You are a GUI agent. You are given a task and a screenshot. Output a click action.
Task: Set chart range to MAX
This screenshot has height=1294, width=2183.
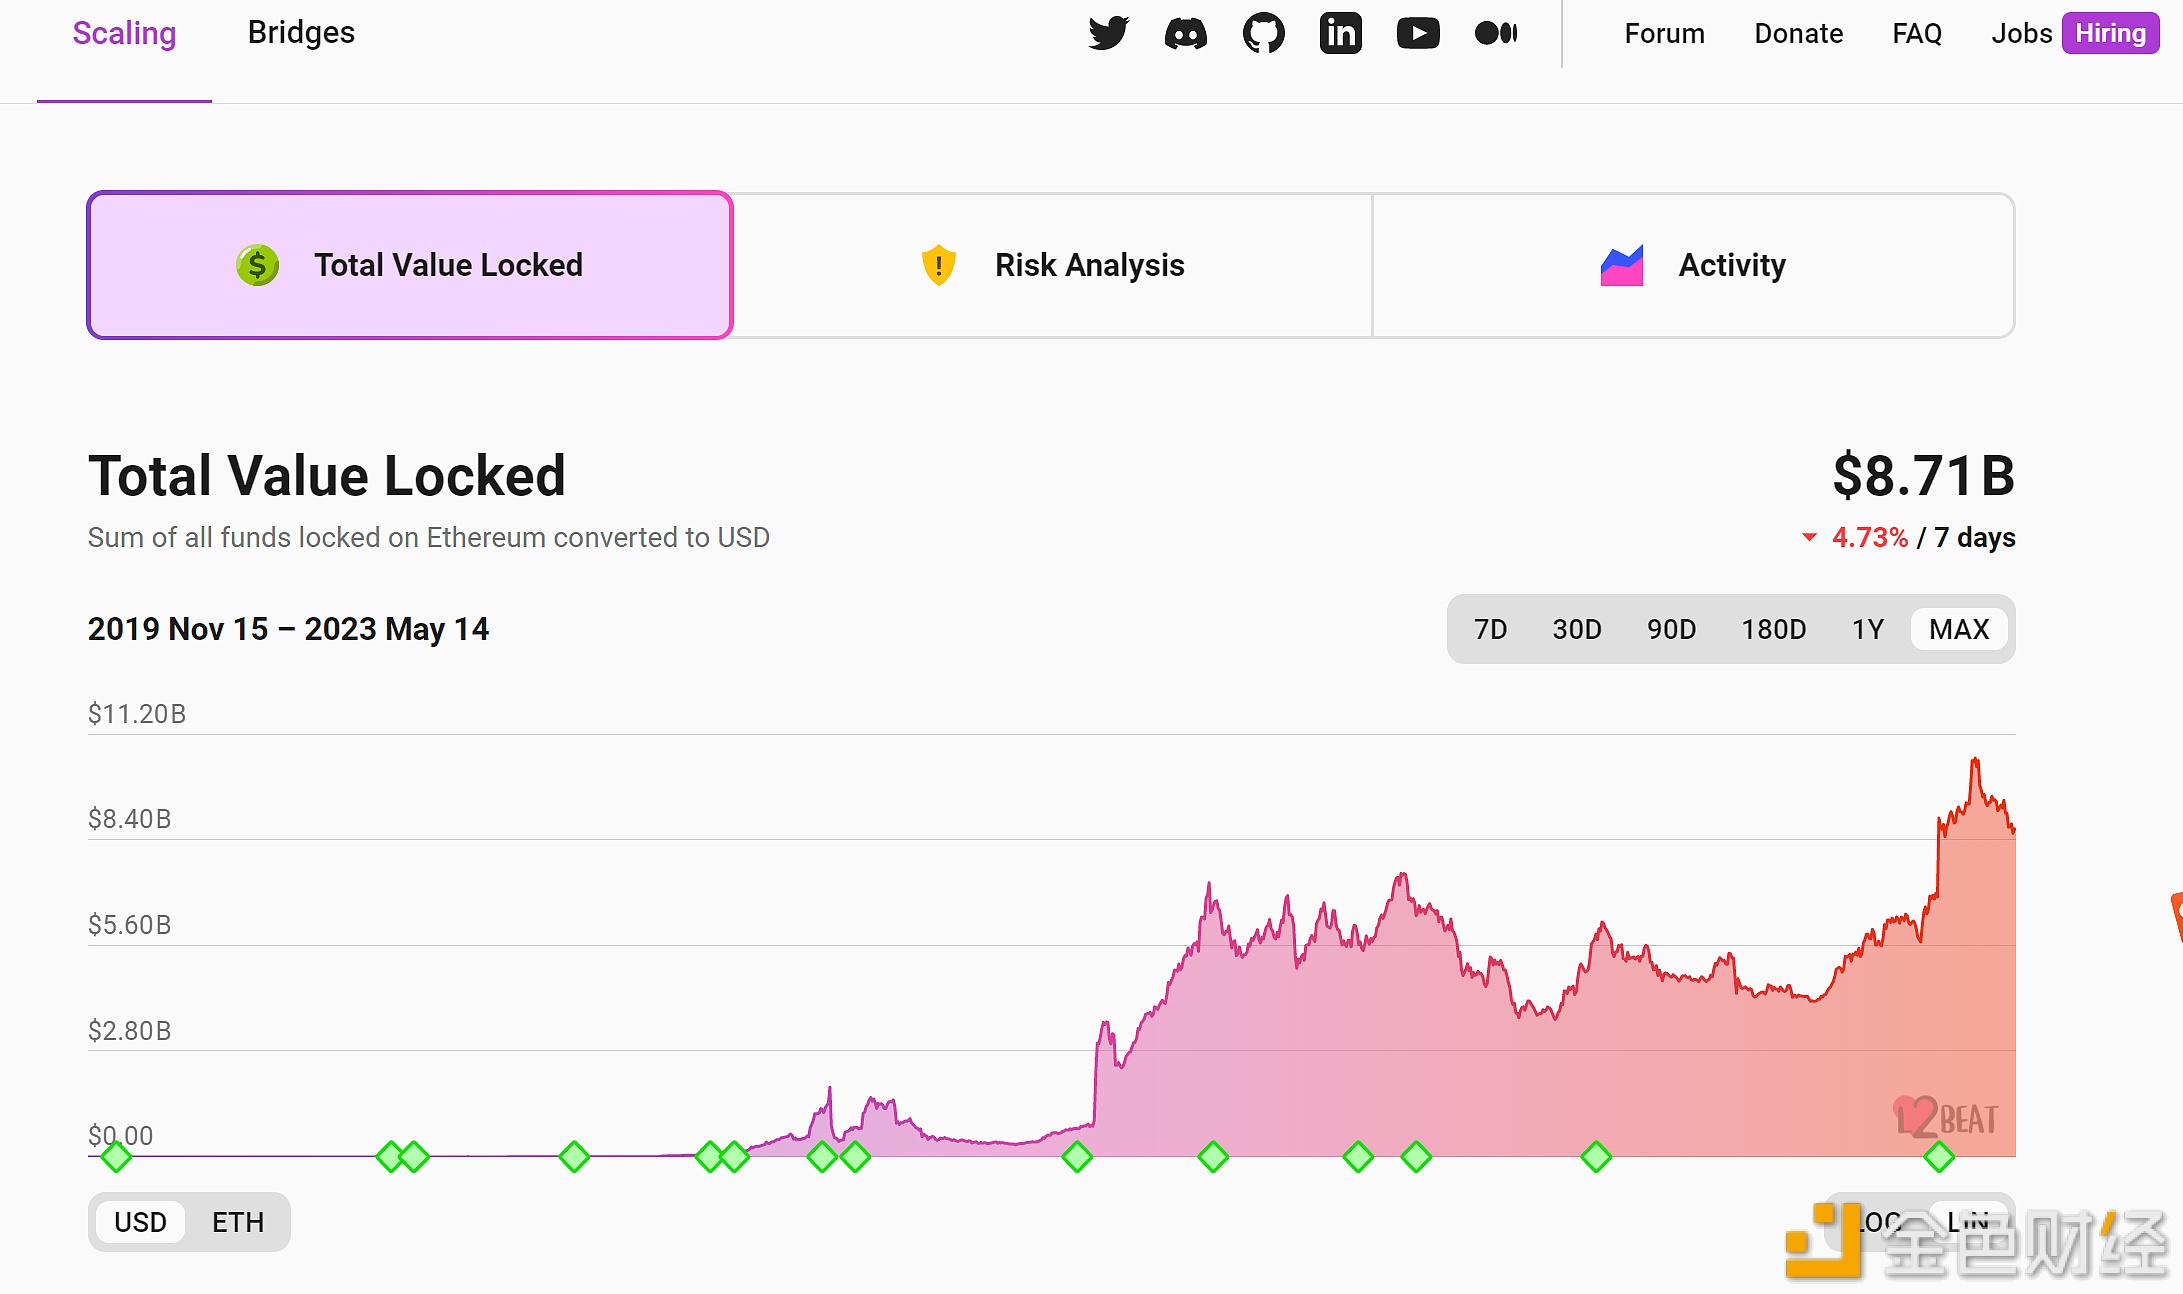[1959, 629]
